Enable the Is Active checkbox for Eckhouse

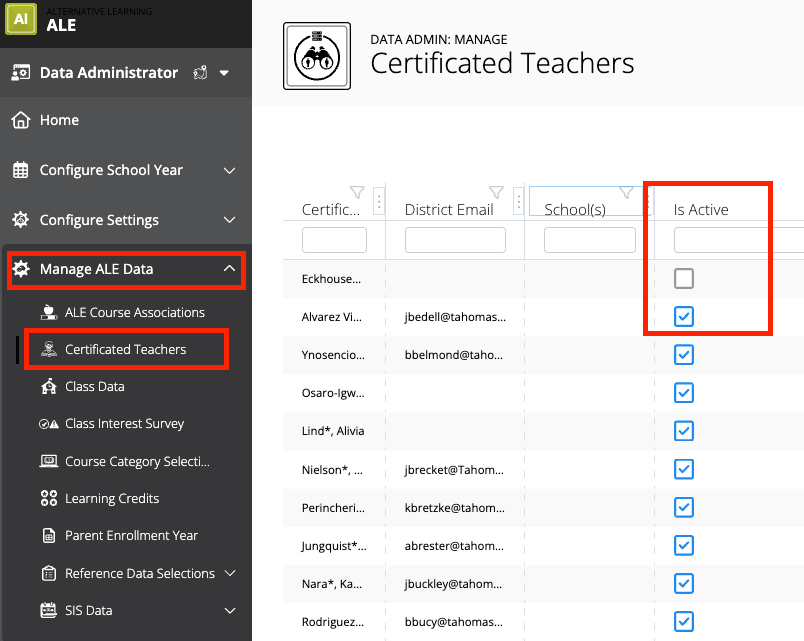point(683,278)
